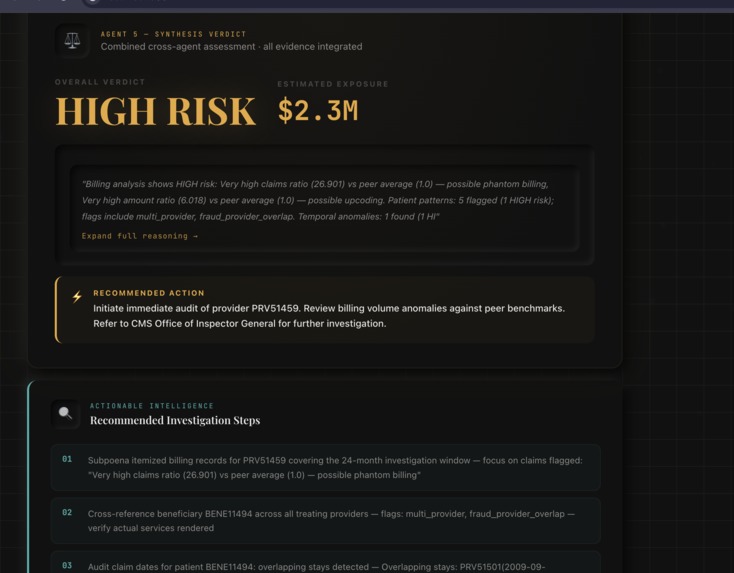Viewport: 734px width, 573px height.
Task: Expand full reasoning link
Action: (139, 236)
